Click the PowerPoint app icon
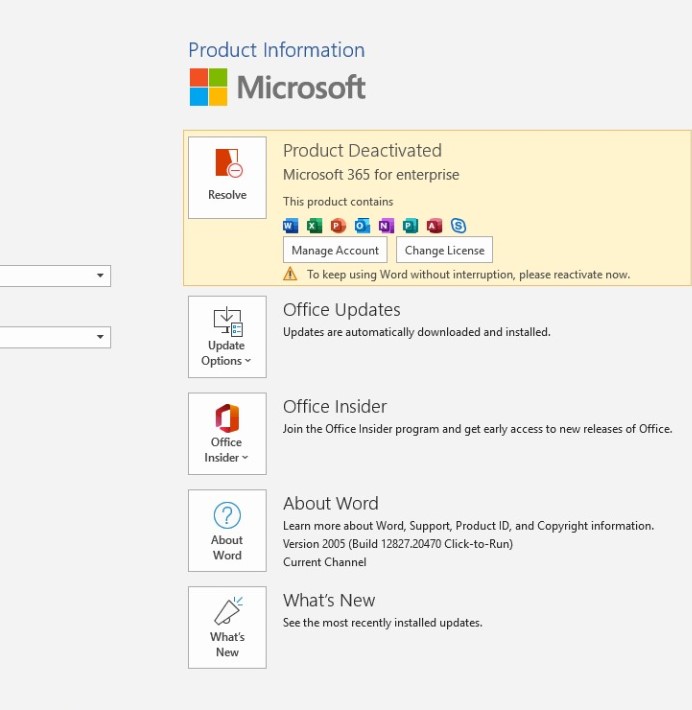 click(x=338, y=225)
